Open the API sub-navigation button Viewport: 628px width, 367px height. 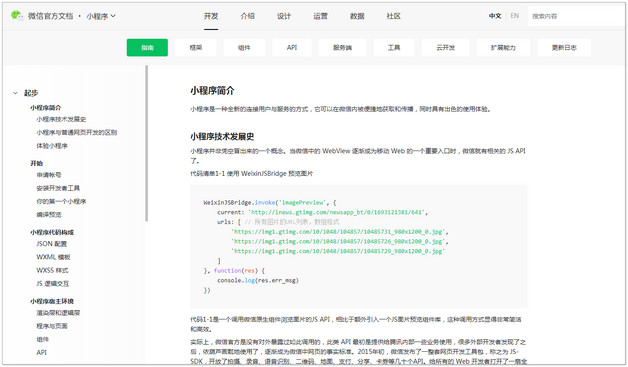(292, 48)
